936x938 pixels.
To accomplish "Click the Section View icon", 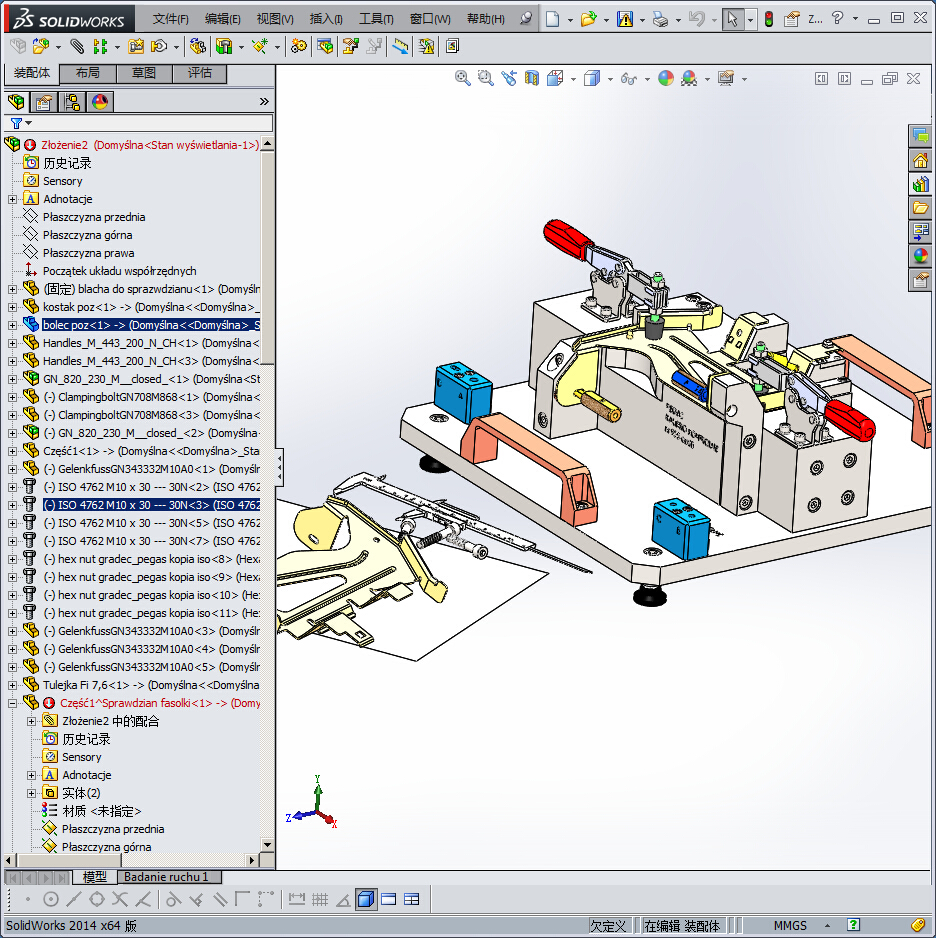I will (532, 78).
